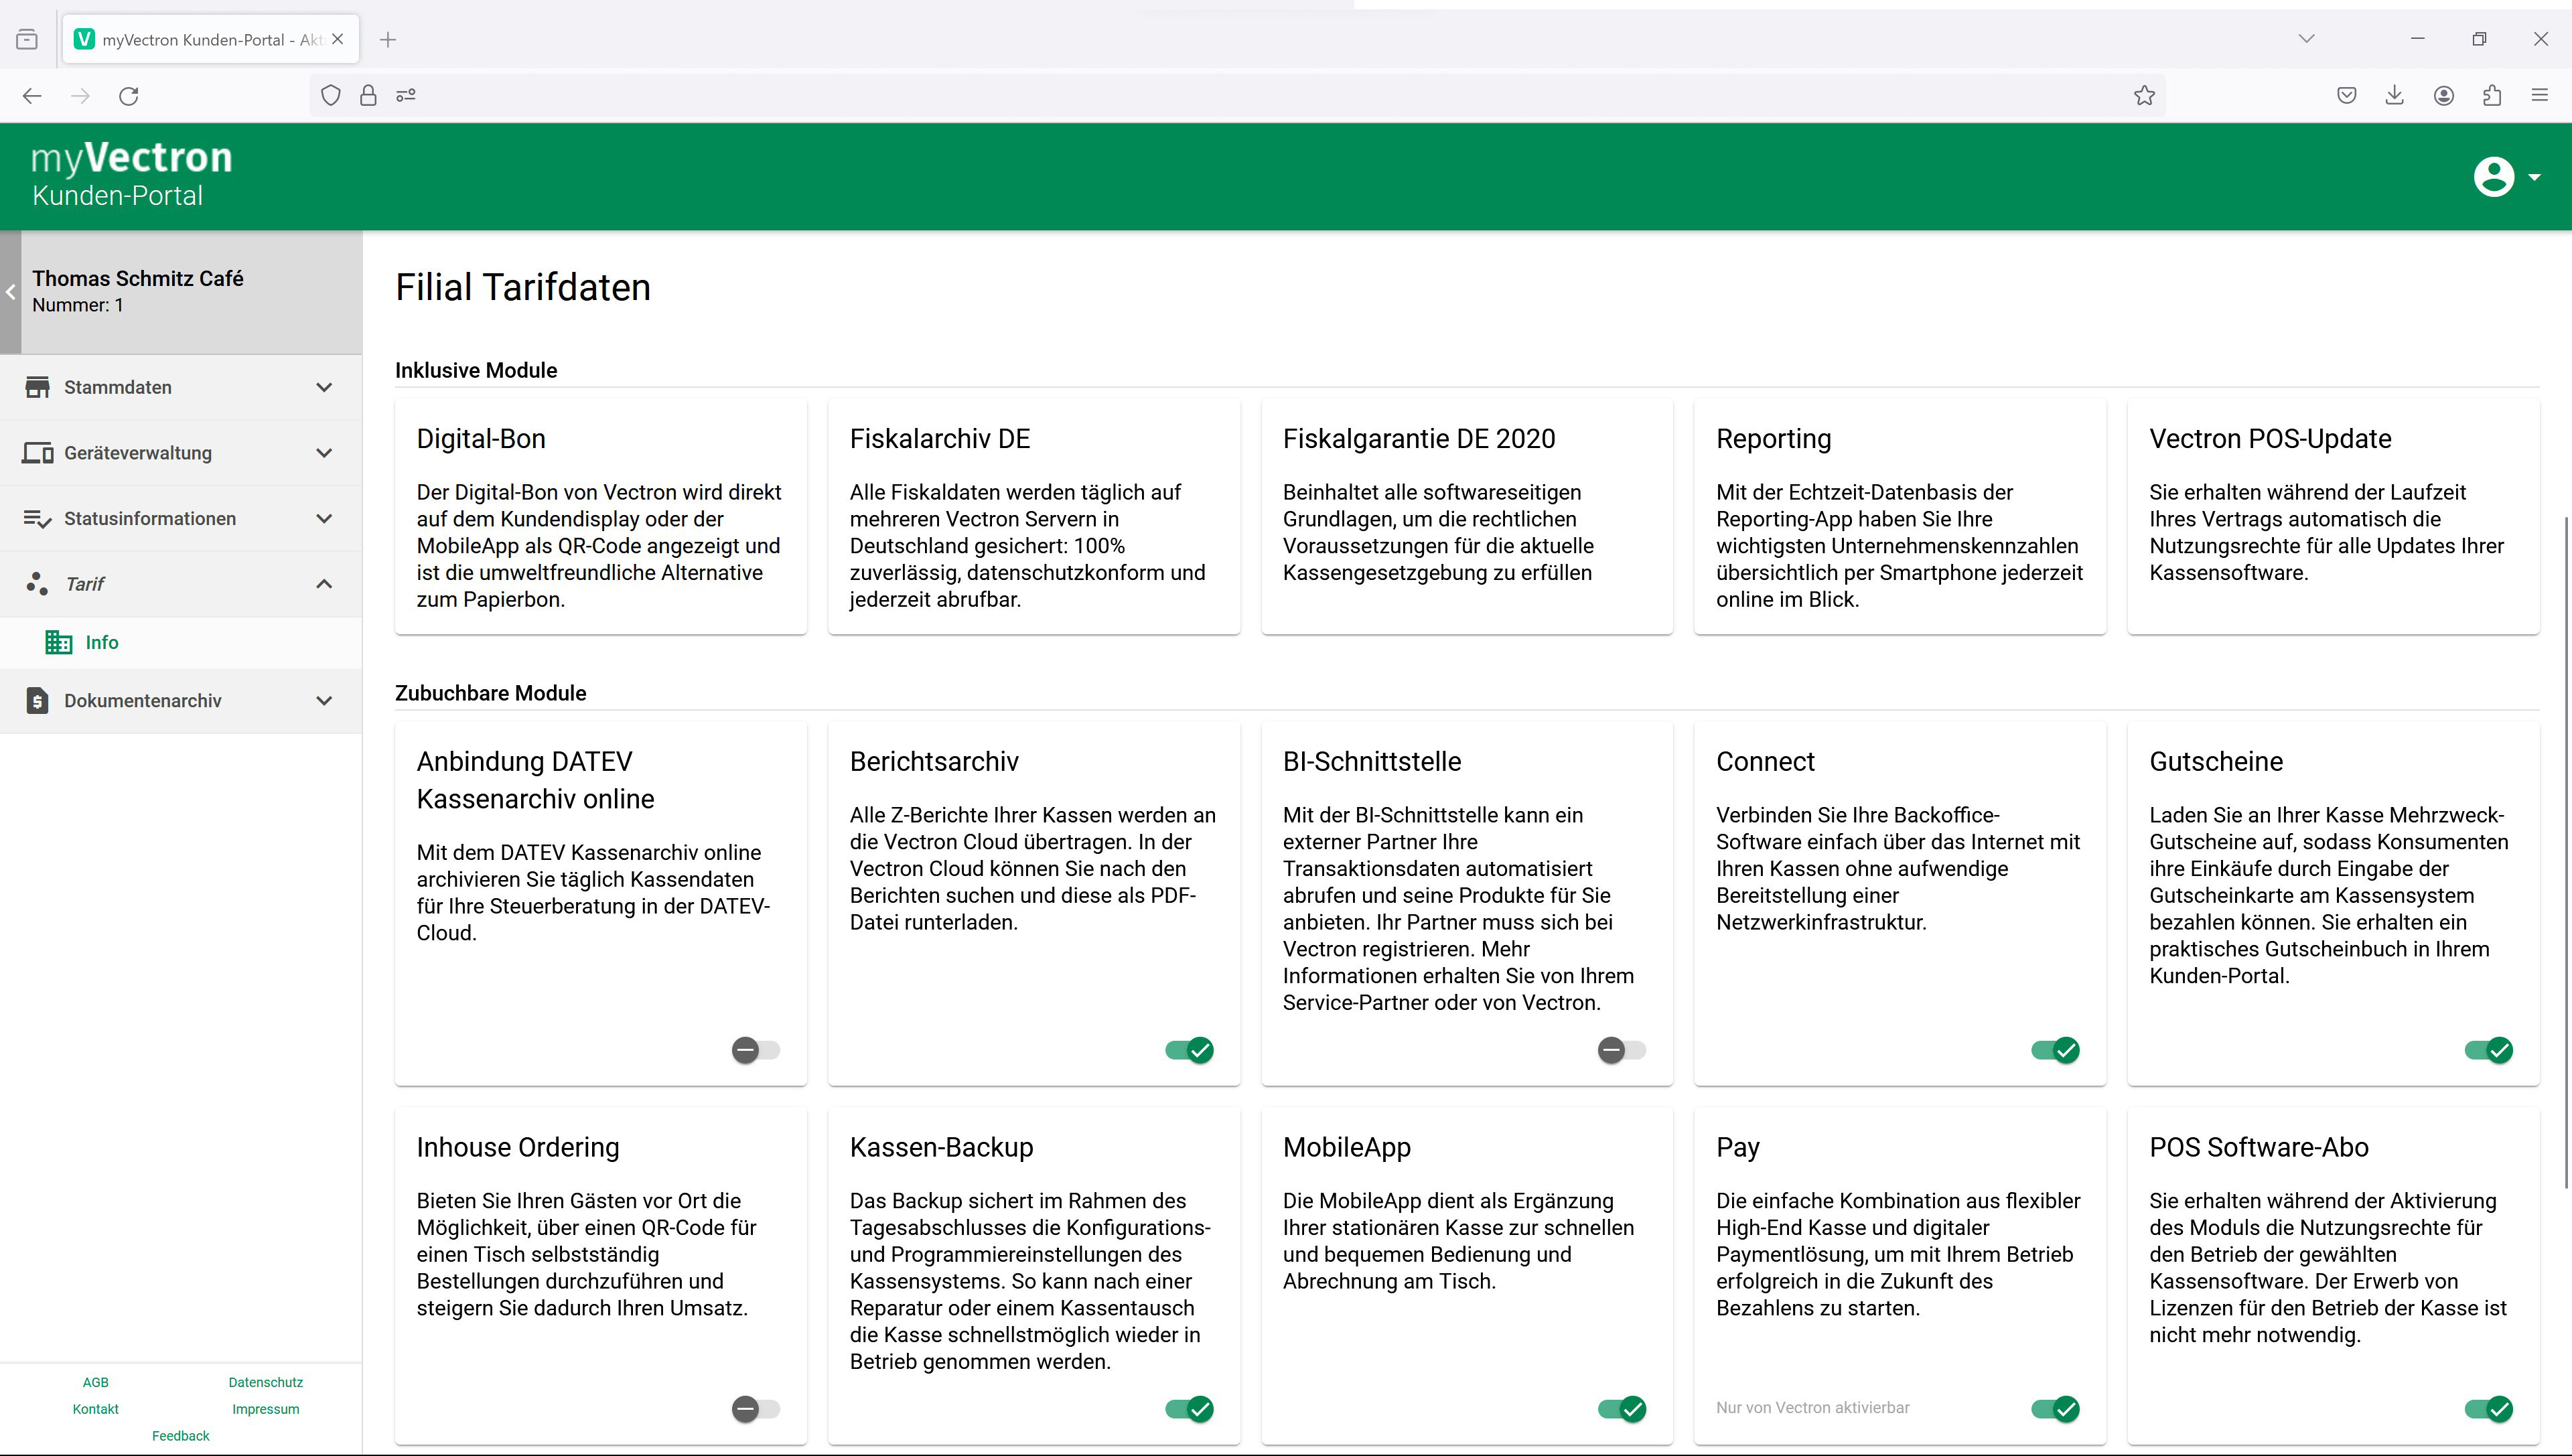Open the browser downloads icon

click(x=2394, y=96)
